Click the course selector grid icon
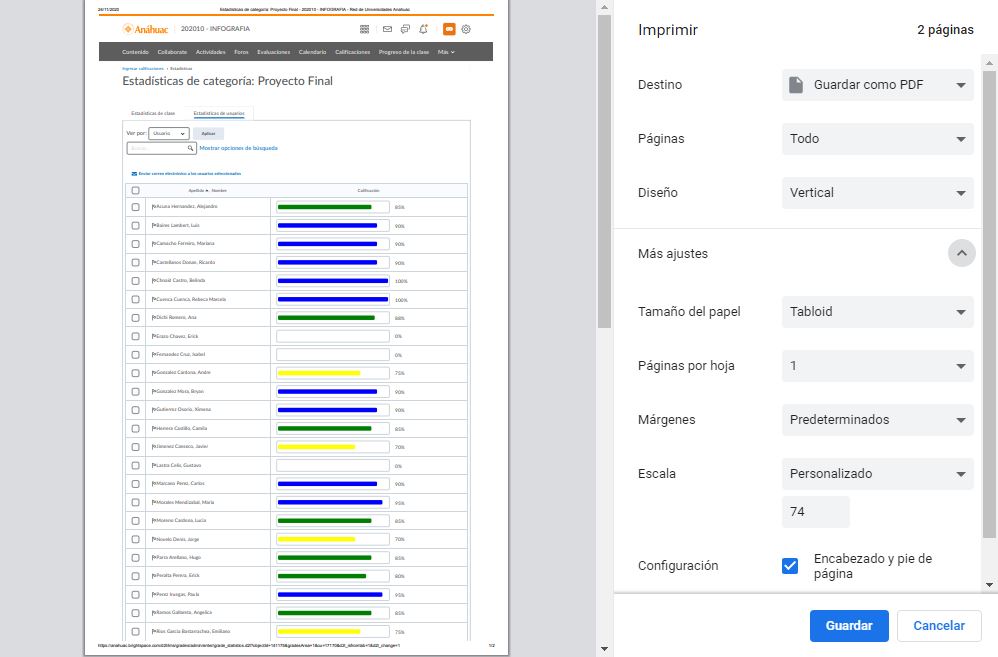The width and height of the screenshot is (998, 657). 364,29
